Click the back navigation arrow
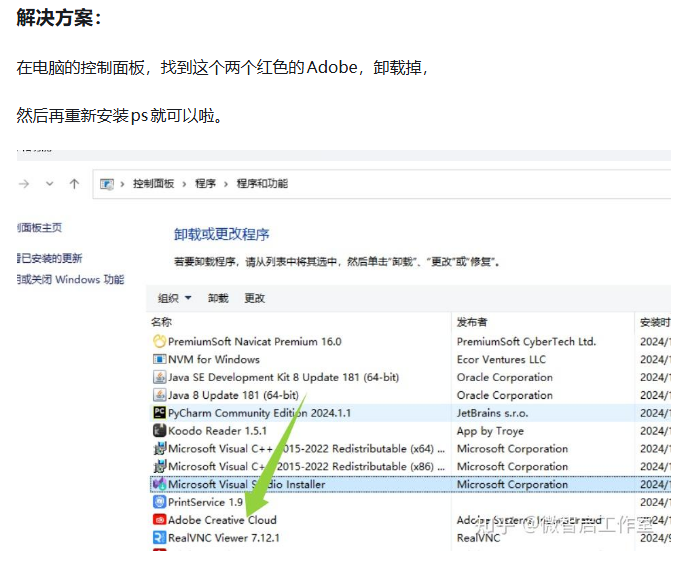Image resolution: width=688 pixels, height=568 pixels. click(x=24, y=184)
